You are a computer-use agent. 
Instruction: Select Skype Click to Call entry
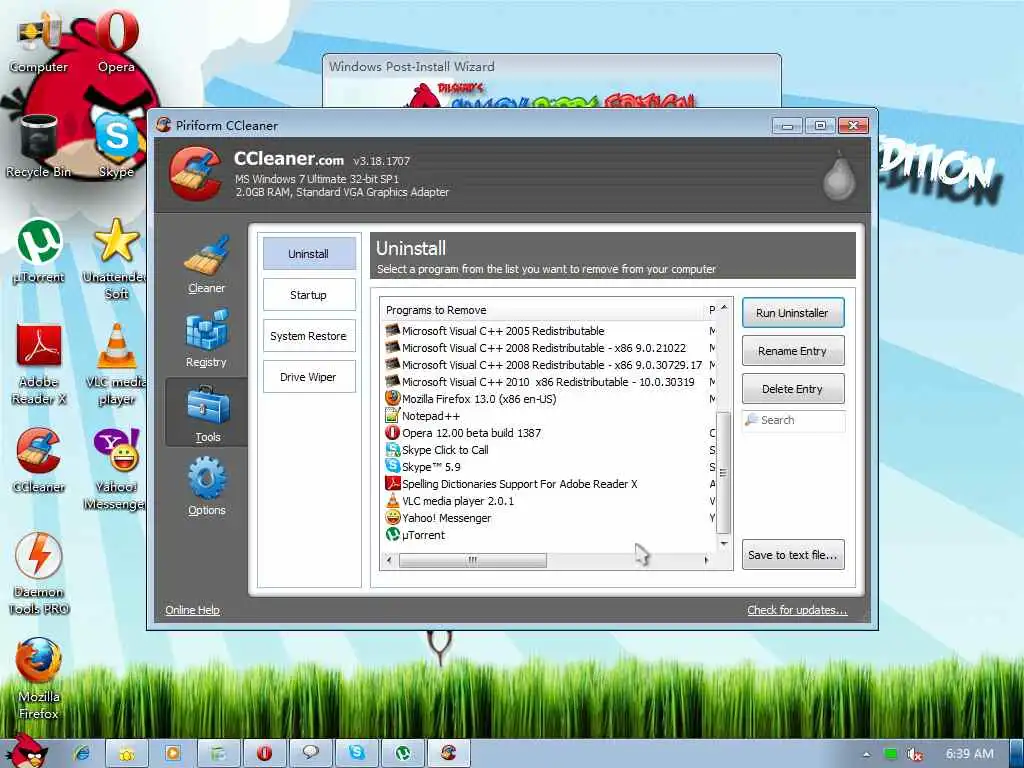pos(549,450)
